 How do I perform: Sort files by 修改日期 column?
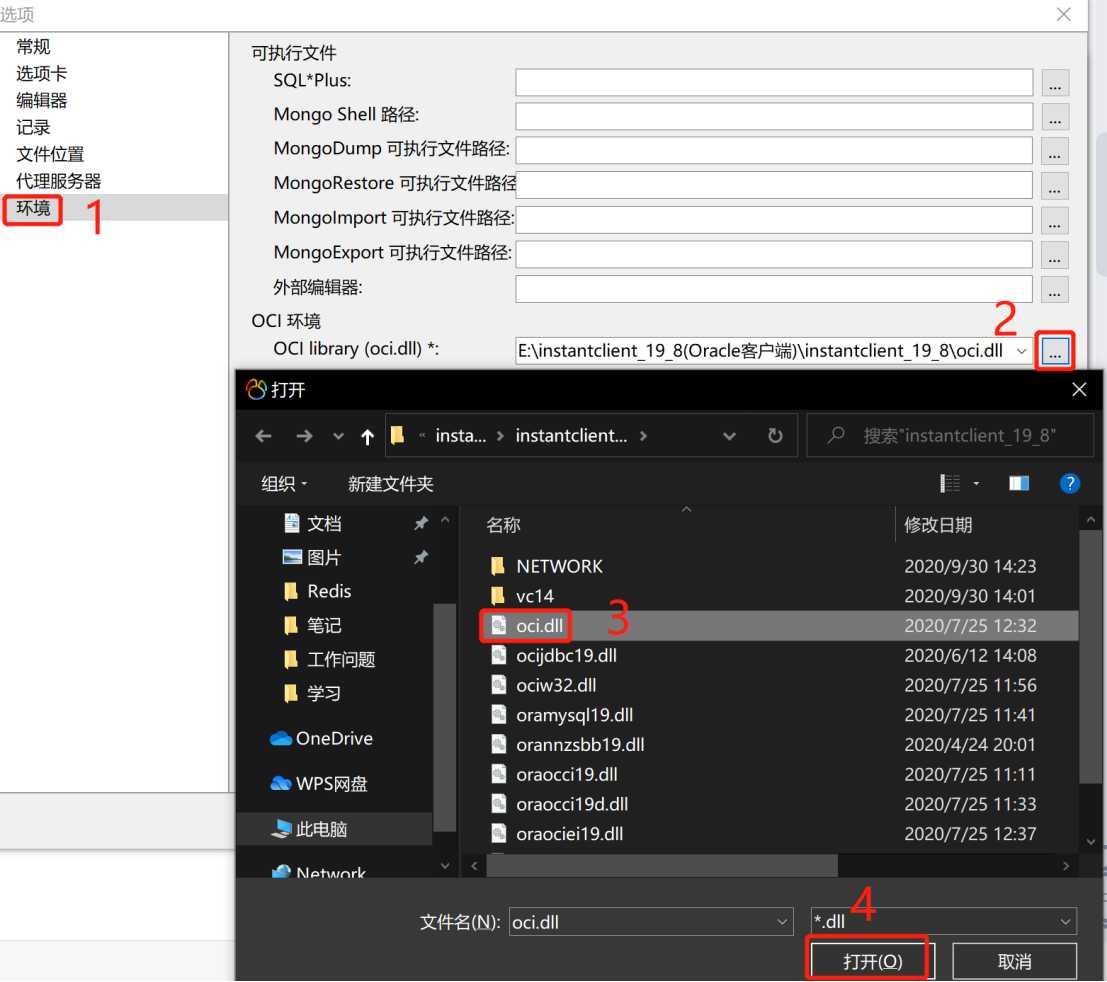pos(938,525)
